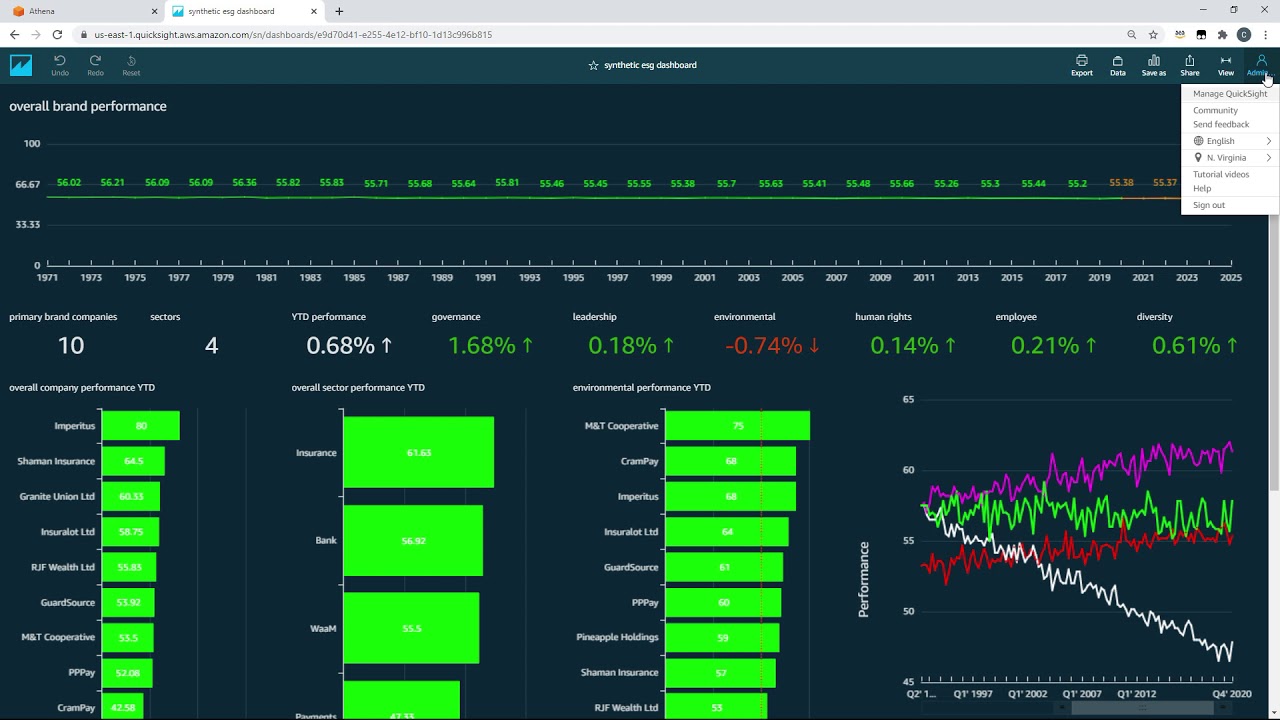The width and height of the screenshot is (1280, 720).
Task: Open the Chrome profile avatar C
Action: [1244, 34]
